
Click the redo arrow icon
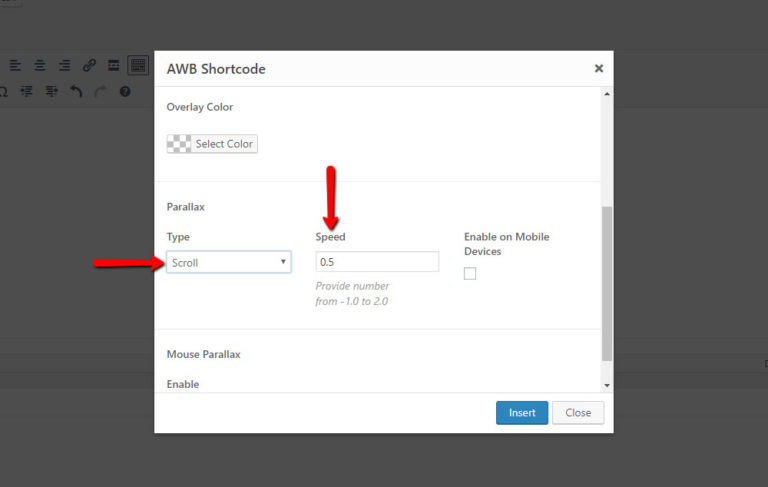(101, 91)
